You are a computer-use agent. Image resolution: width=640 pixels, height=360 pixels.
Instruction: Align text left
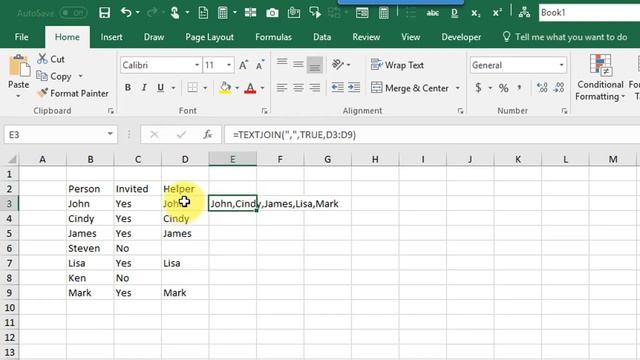[282, 88]
